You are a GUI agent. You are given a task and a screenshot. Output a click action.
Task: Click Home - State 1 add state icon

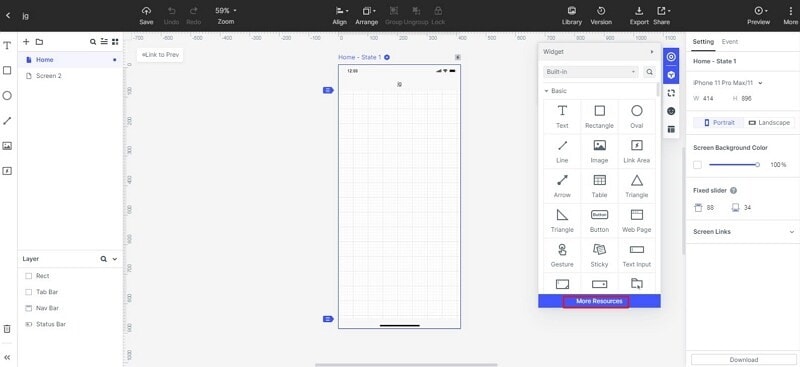387,57
